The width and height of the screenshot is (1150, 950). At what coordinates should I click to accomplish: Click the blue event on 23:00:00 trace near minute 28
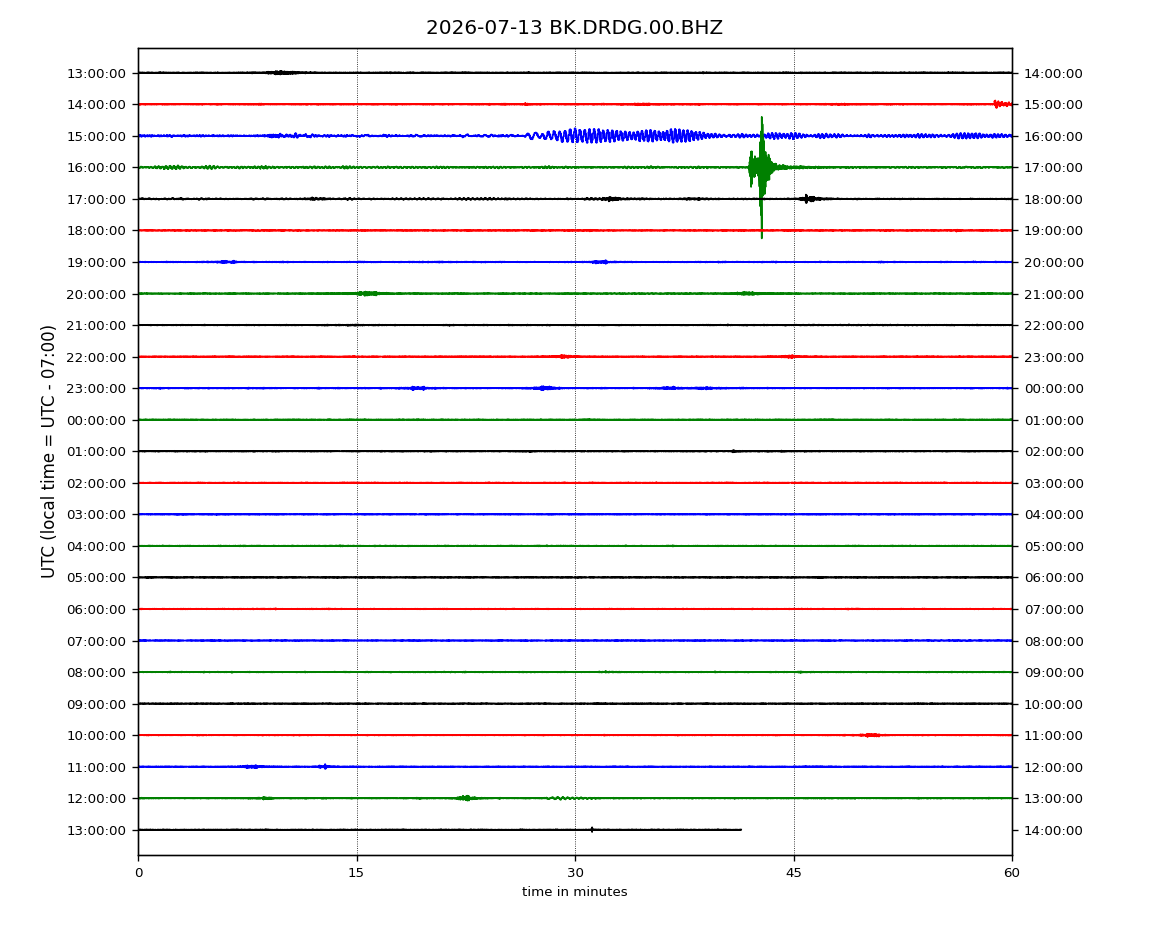545,388
